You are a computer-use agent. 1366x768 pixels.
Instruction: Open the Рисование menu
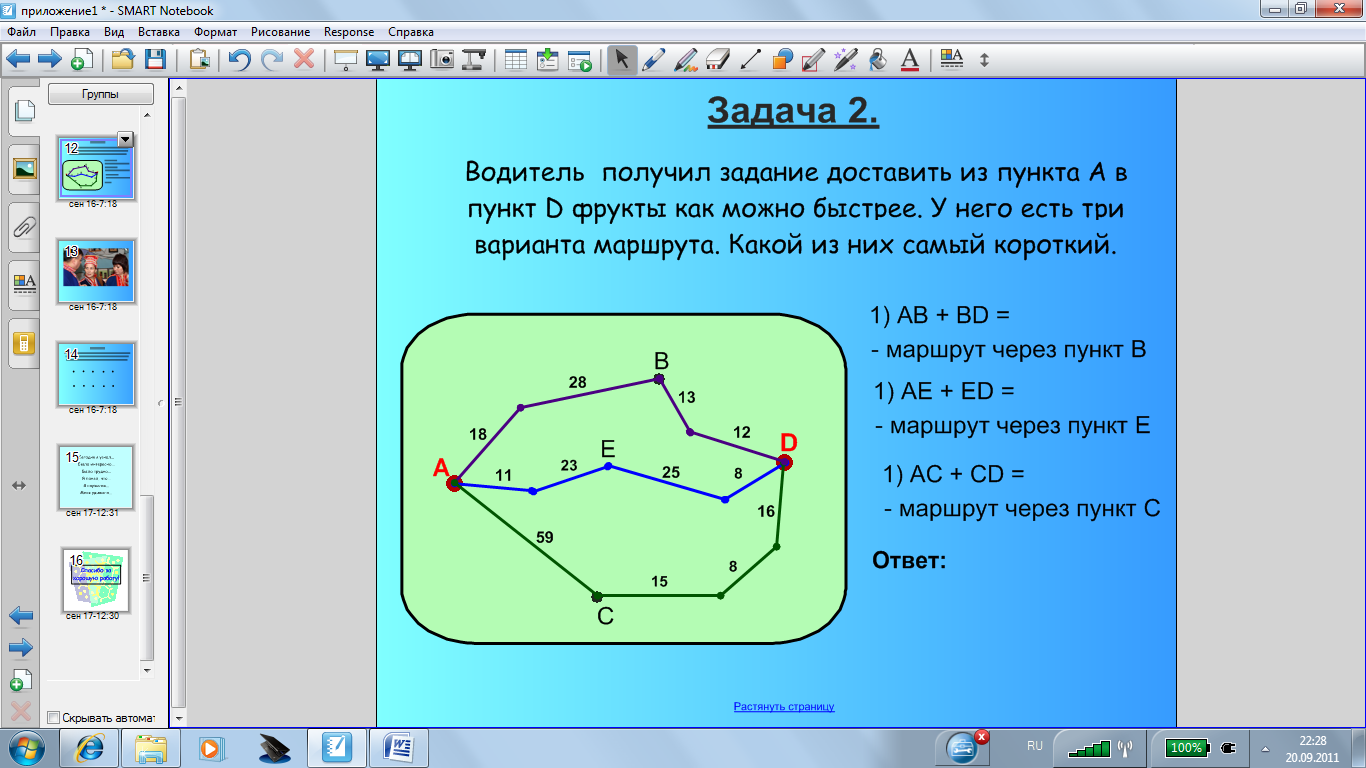point(281,32)
